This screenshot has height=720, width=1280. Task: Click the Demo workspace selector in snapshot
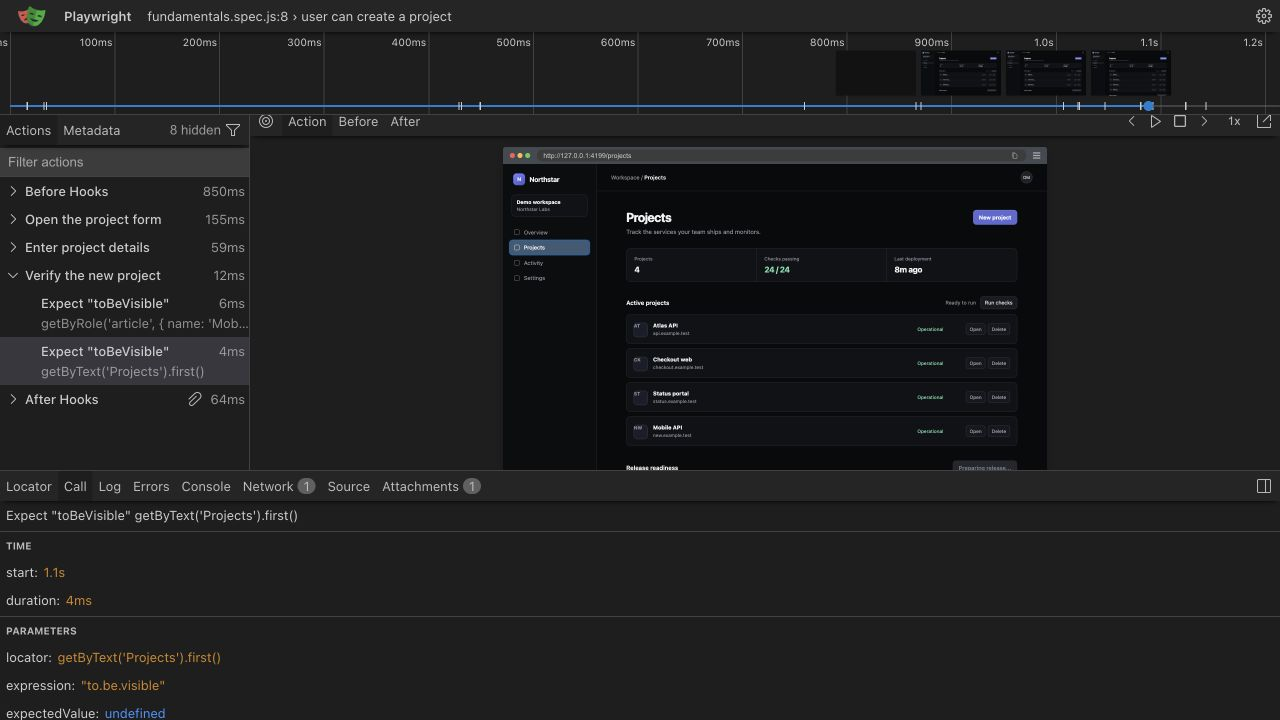(x=549, y=205)
